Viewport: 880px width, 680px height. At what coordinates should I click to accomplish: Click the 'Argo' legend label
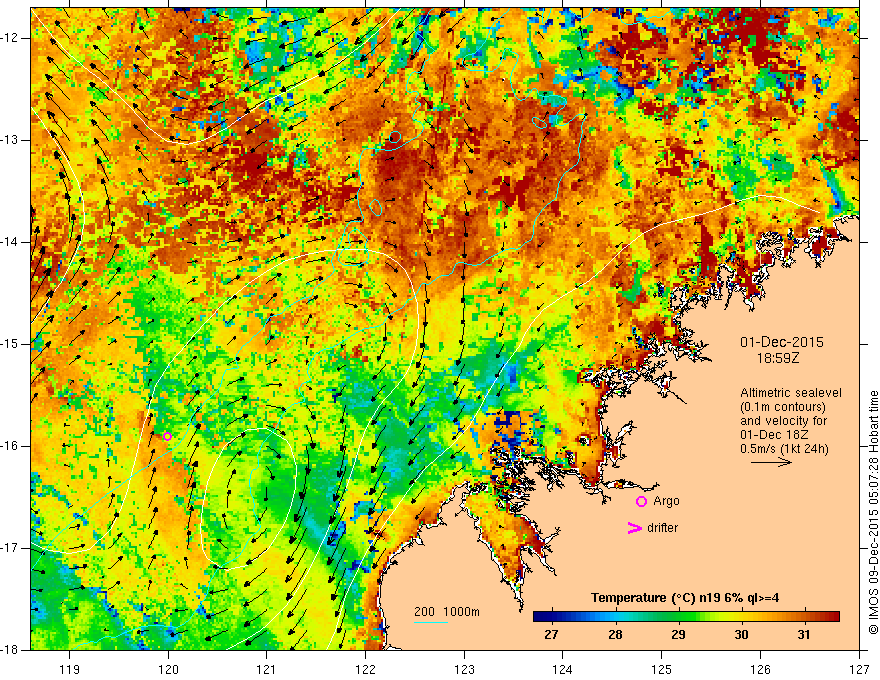pyautogui.click(x=666, y=501)
